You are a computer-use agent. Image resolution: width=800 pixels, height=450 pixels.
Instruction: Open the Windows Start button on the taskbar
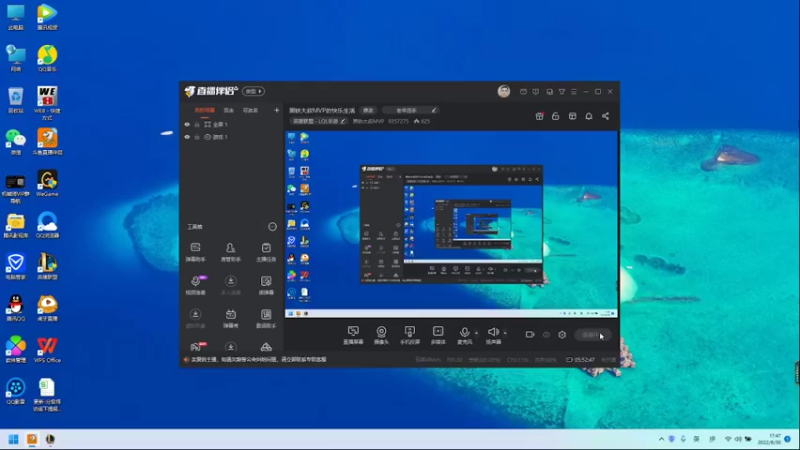pos(14,439)
